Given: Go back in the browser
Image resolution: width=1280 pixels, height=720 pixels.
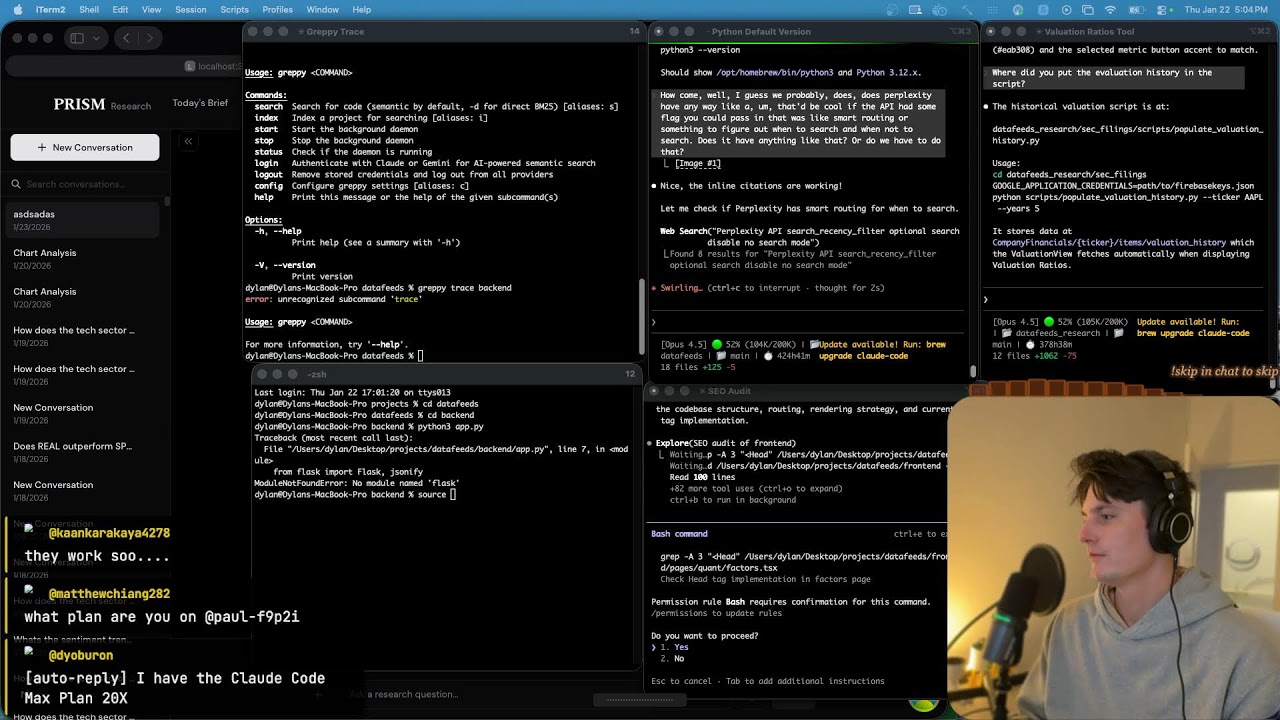Looking at the screenshot, I should (x=126, y=38).
